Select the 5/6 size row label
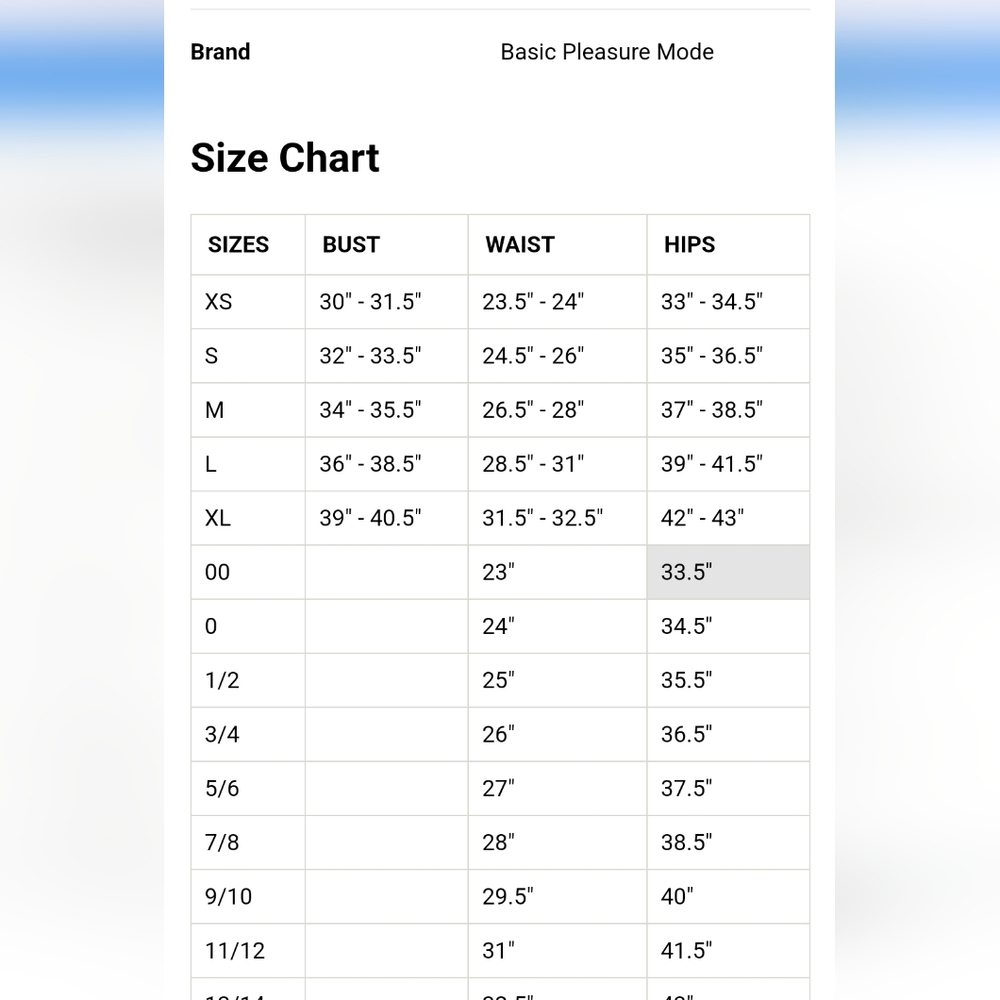This screenshot has height=1000, width=1000. 221,788
